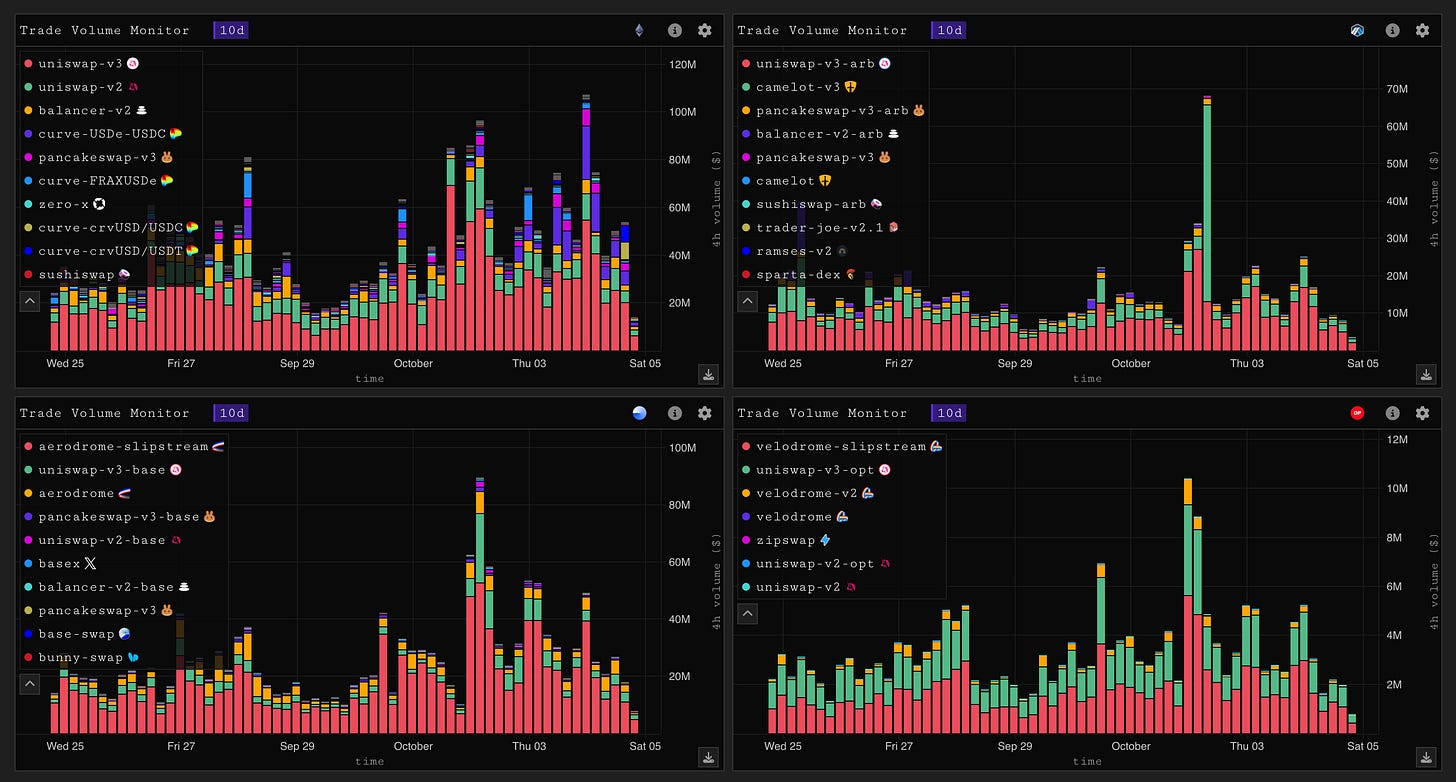
Task: Open 10d timeframe selector in Base panel
Action: pyautogui.click(x=231, y=413)
